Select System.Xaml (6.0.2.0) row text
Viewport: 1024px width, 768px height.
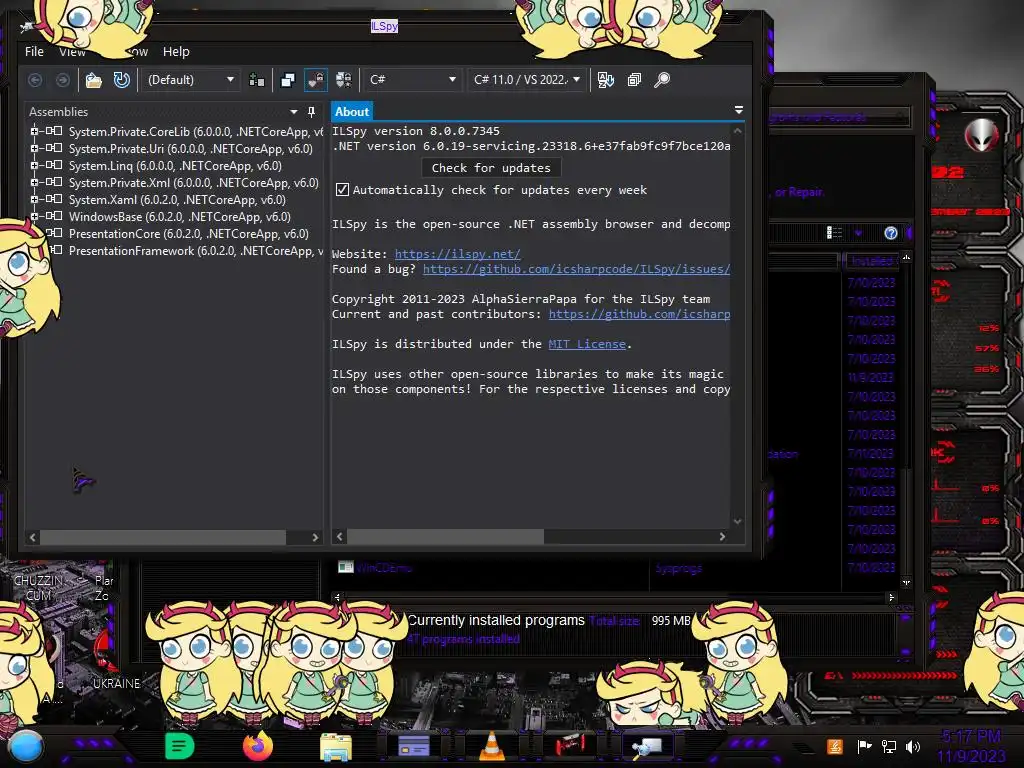pos(177,200)
